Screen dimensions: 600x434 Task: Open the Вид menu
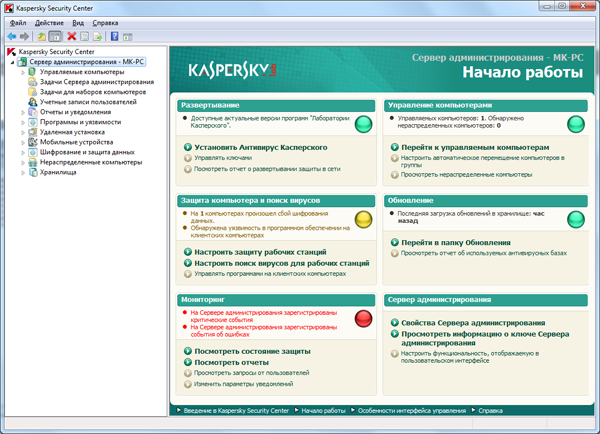[x=78, y=23]
